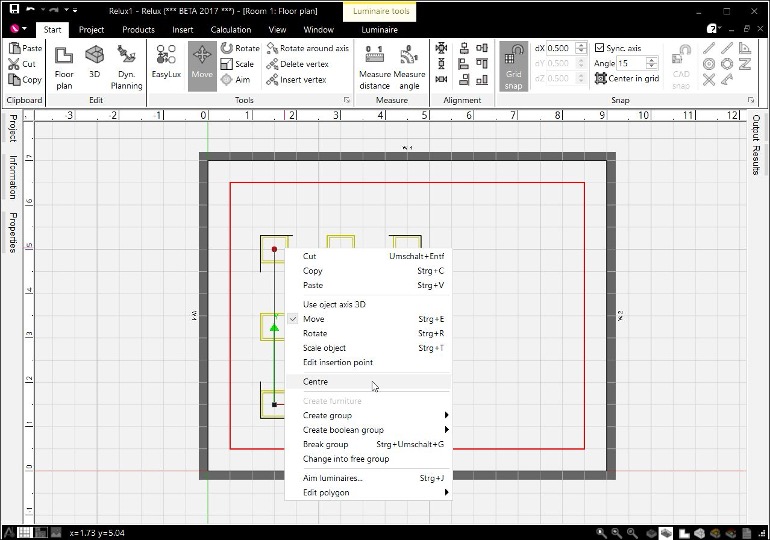Choose Rotate in context menu
770x540 pixels.
368,333
